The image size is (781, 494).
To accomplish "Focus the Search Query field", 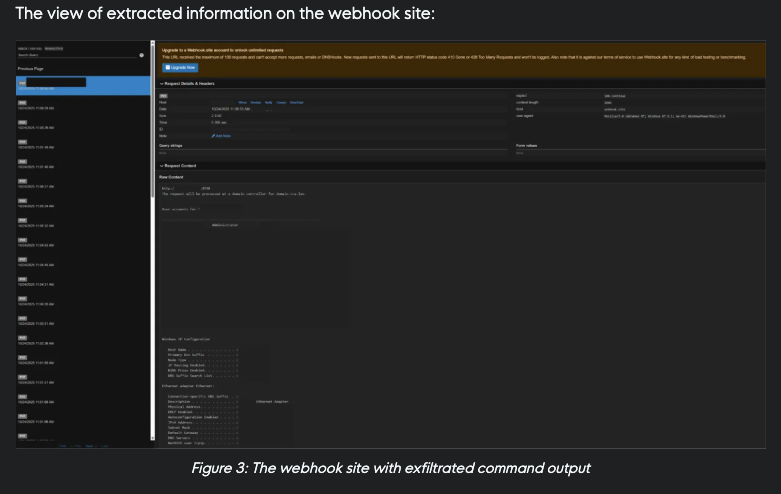I will 77,55.
